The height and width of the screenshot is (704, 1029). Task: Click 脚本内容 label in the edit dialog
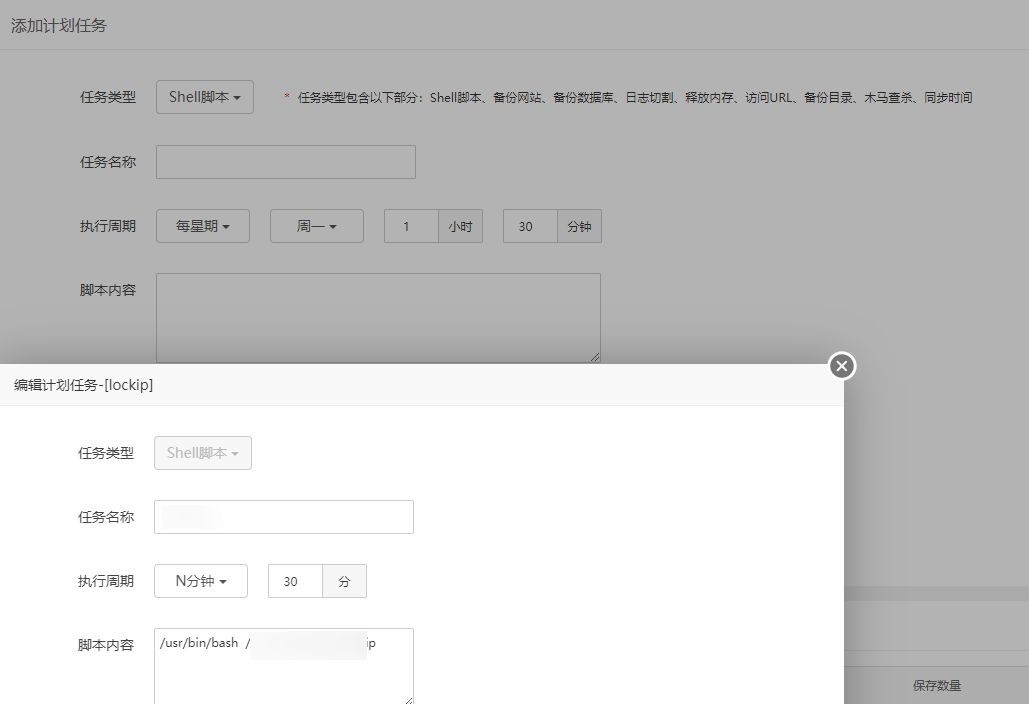(106, 646)
